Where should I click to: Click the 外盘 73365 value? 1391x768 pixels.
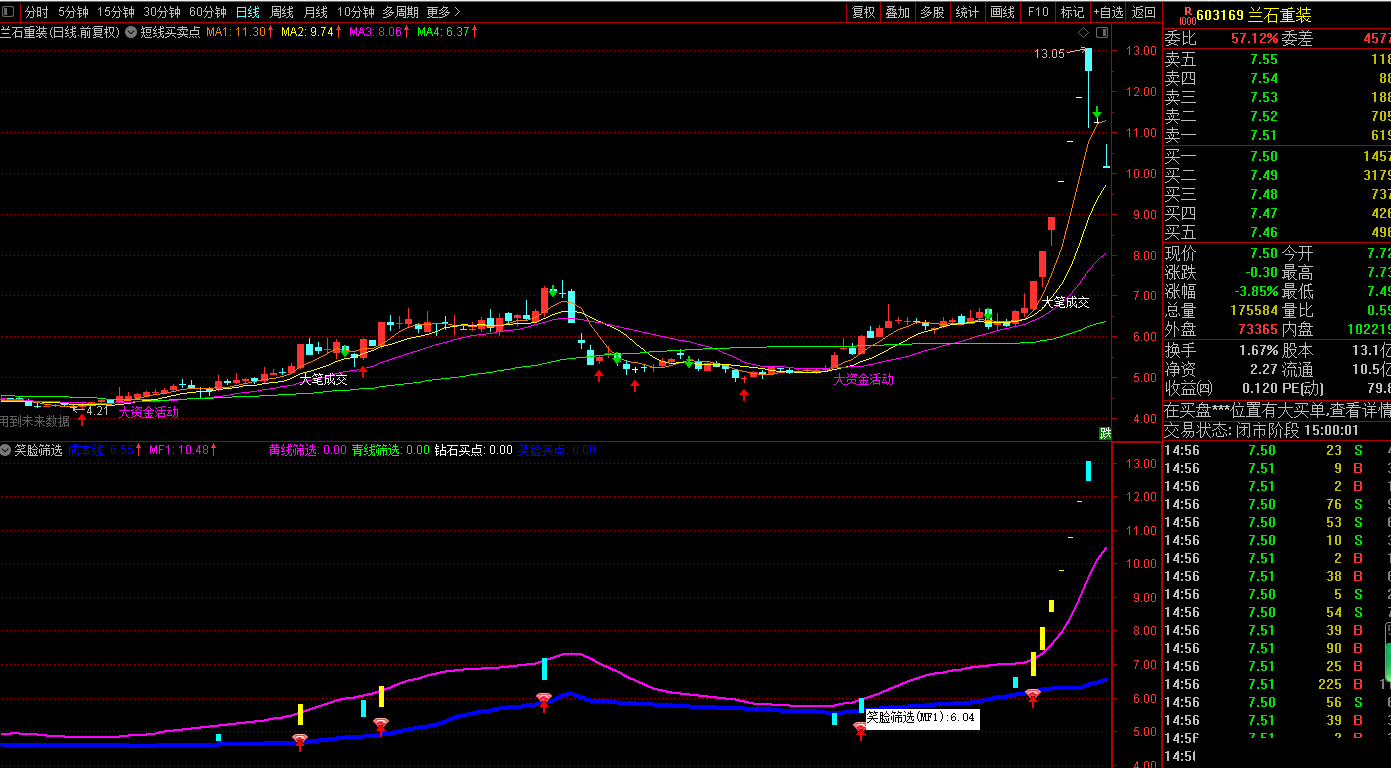click(1258, 329)
